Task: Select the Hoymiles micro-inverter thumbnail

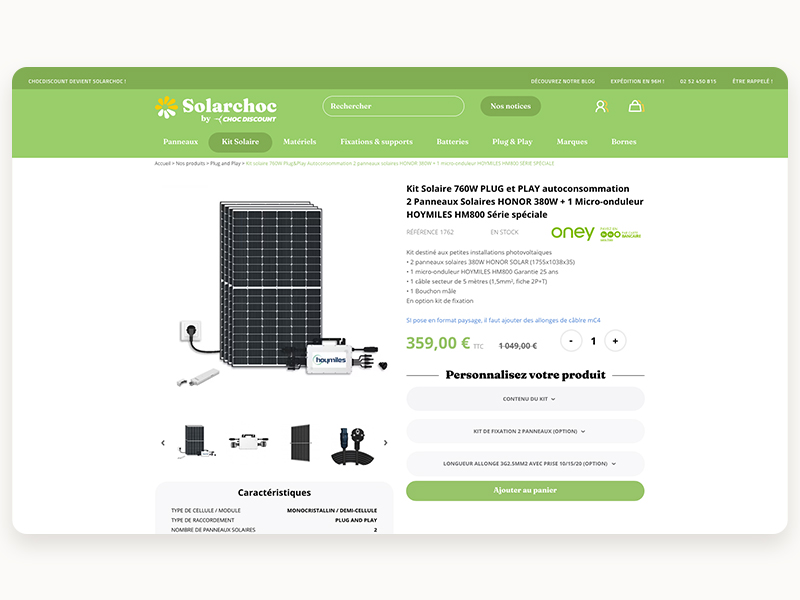Action: click(x=248, y=442)
